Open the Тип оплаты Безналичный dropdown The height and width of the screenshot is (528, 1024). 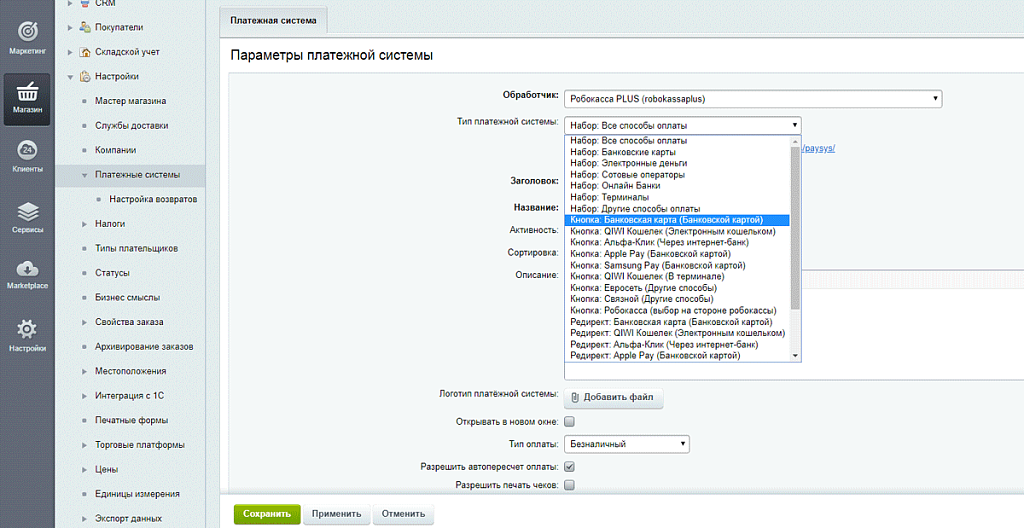[x=627, y=444]
